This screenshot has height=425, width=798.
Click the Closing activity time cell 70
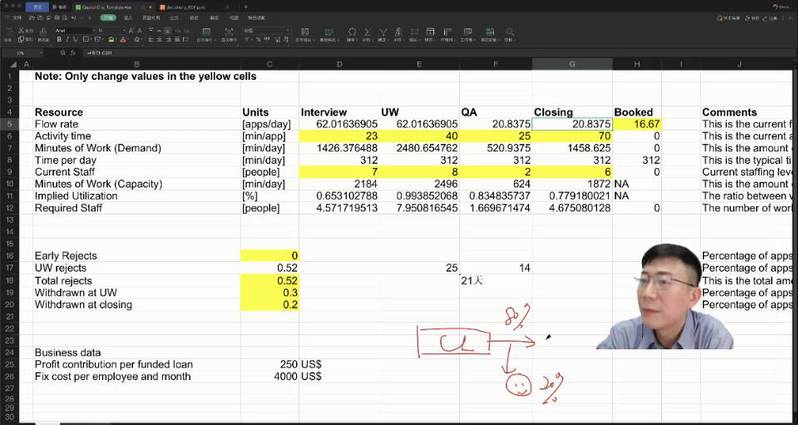[572, 135]
